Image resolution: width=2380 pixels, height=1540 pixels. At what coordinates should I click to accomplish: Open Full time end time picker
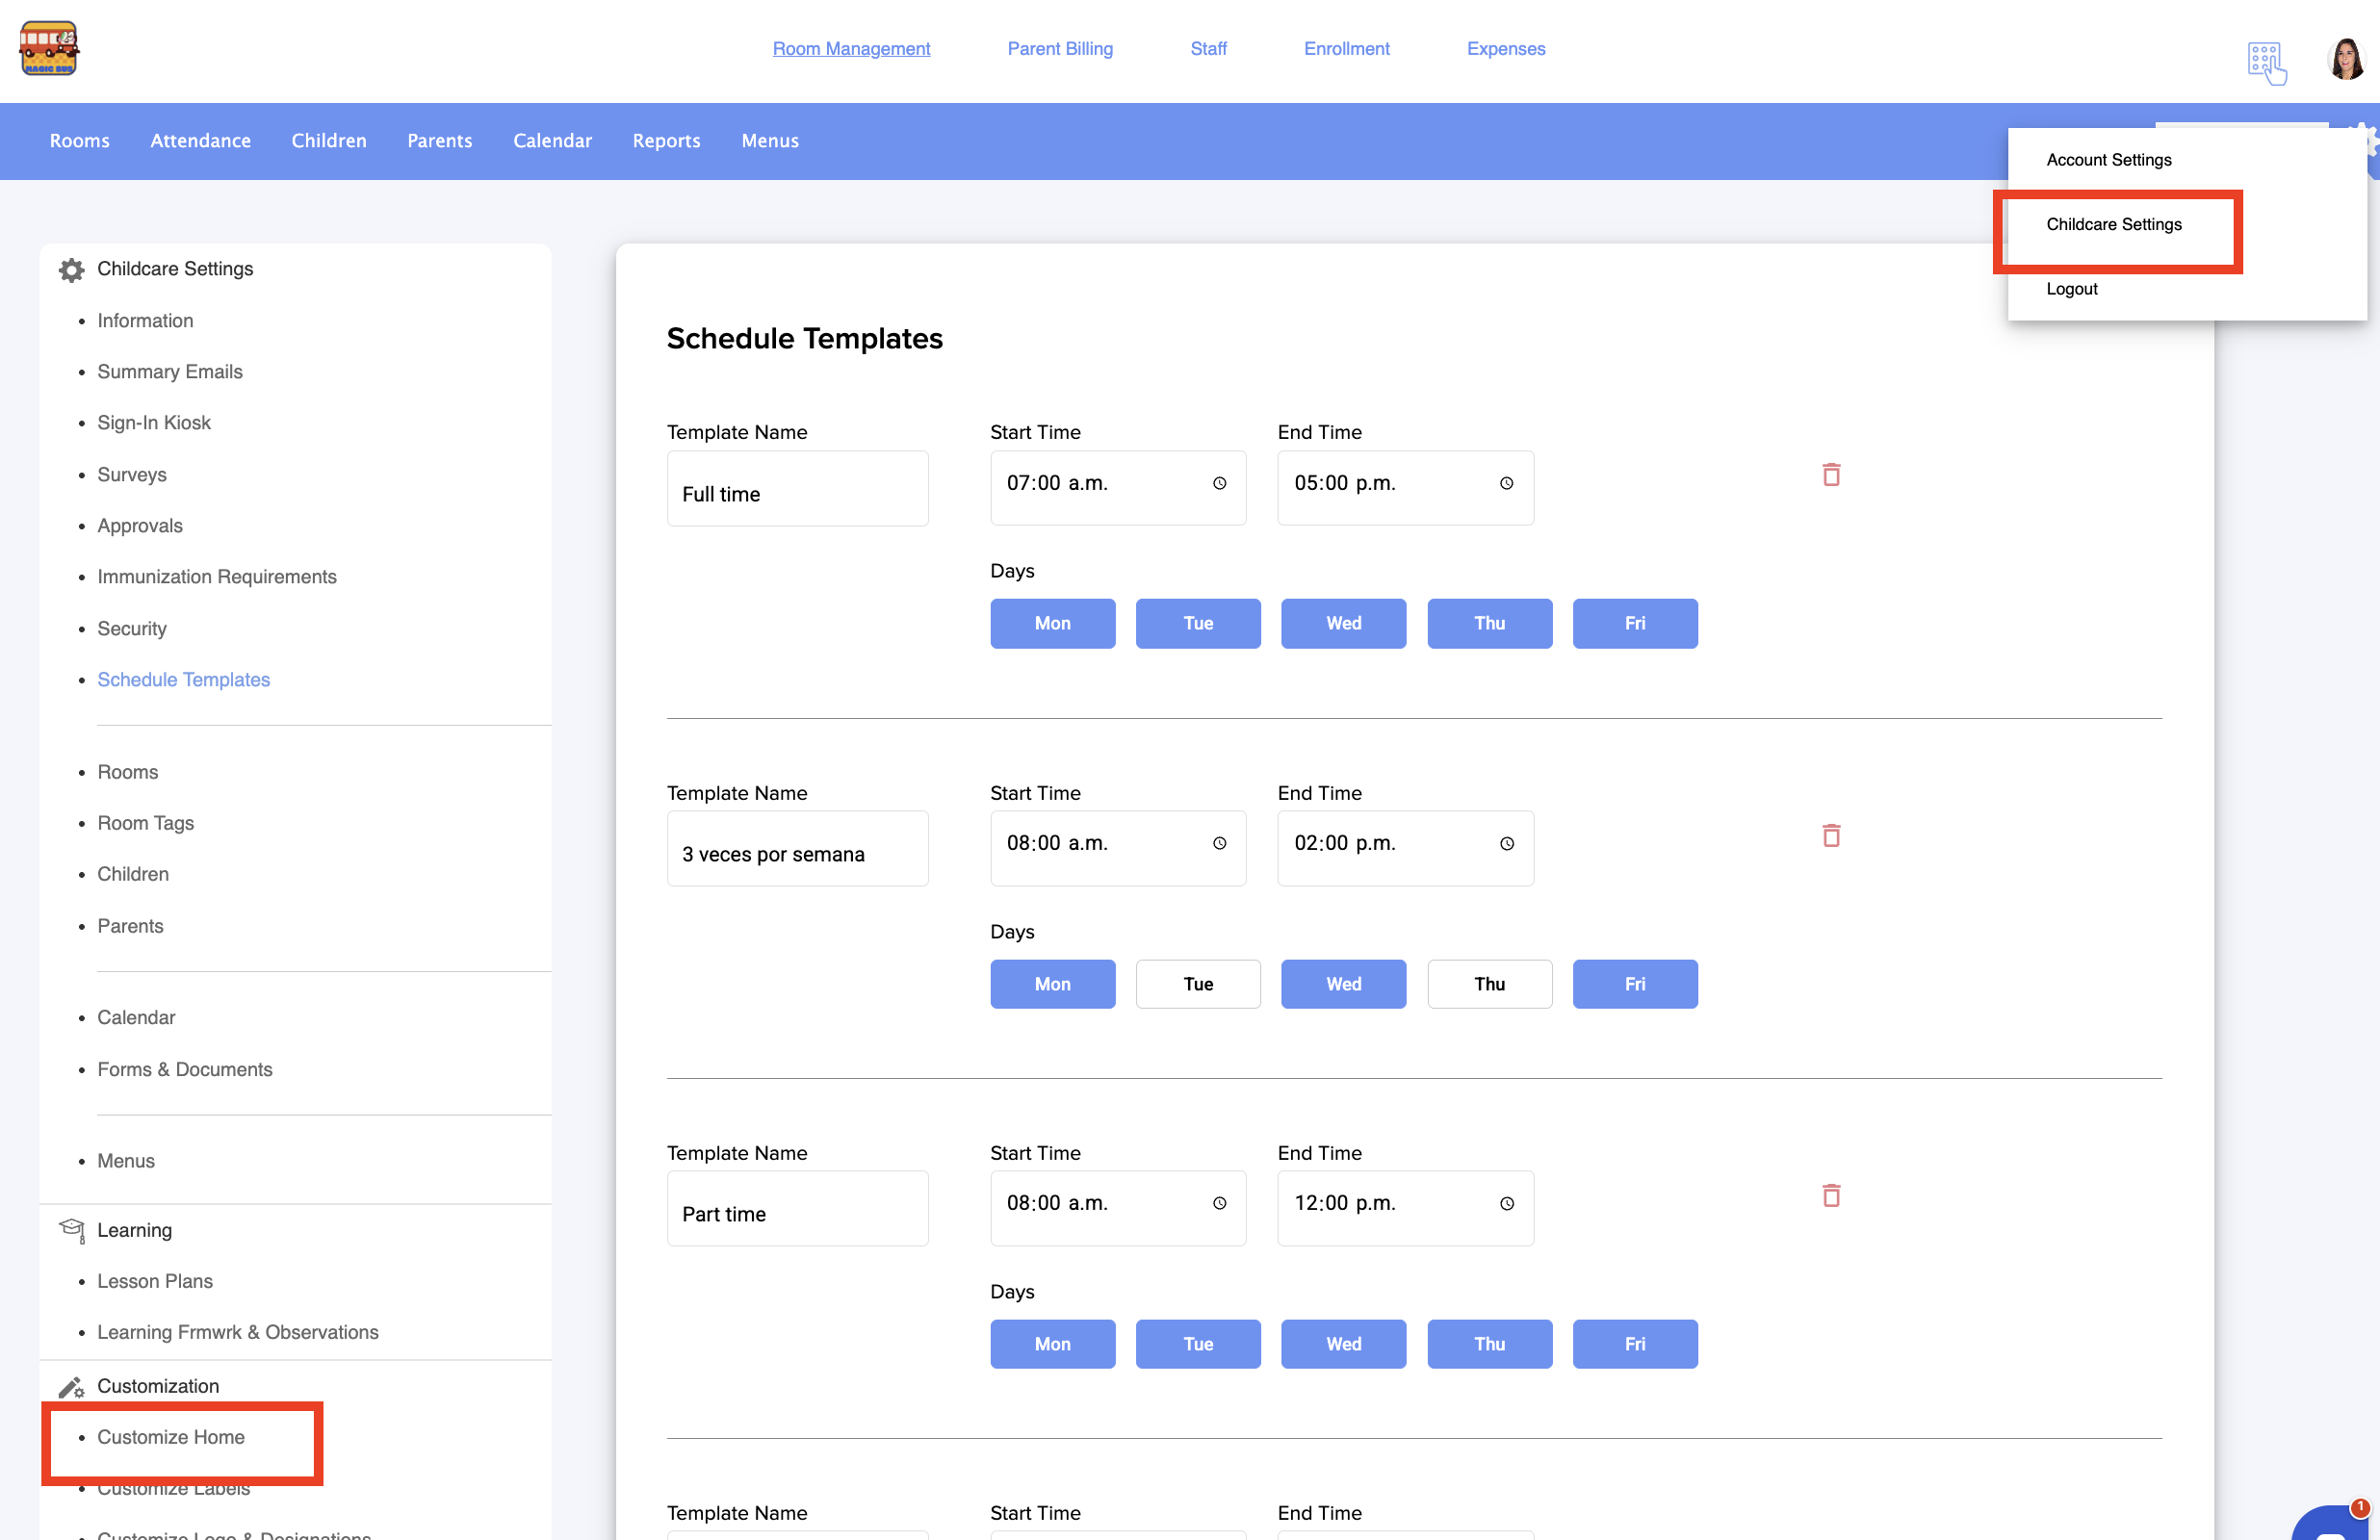1506,483
